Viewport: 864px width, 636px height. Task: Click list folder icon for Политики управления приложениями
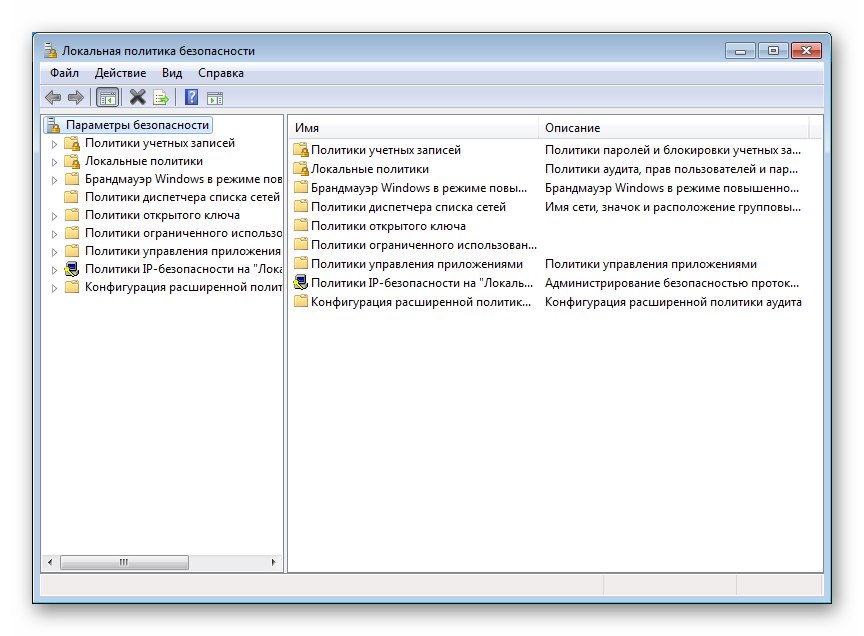pyautogui.click(x=301, y=264)
